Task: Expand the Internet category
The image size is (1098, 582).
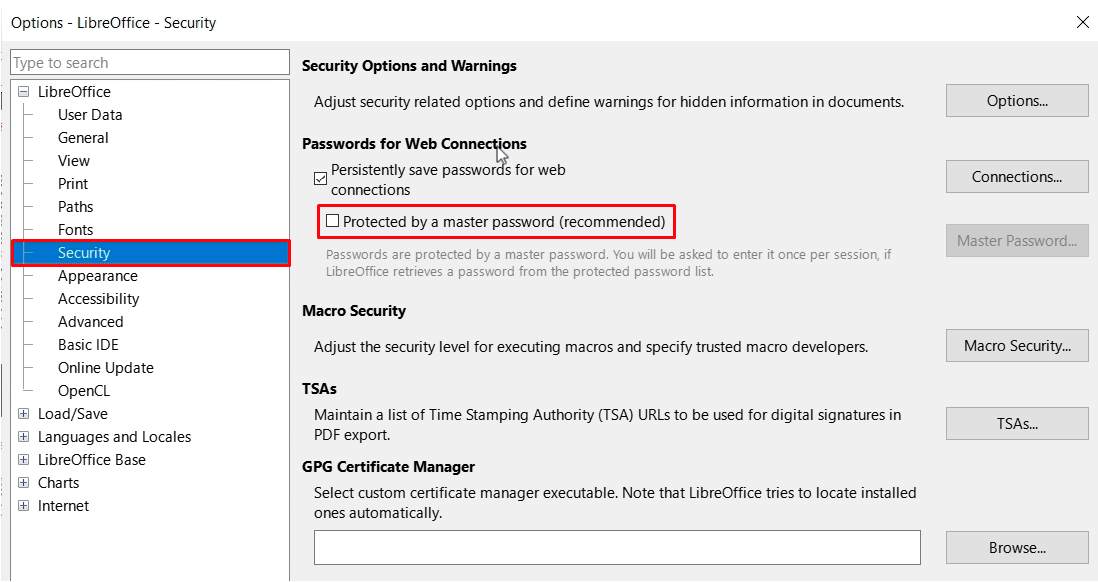Action: tap(24, 506)
